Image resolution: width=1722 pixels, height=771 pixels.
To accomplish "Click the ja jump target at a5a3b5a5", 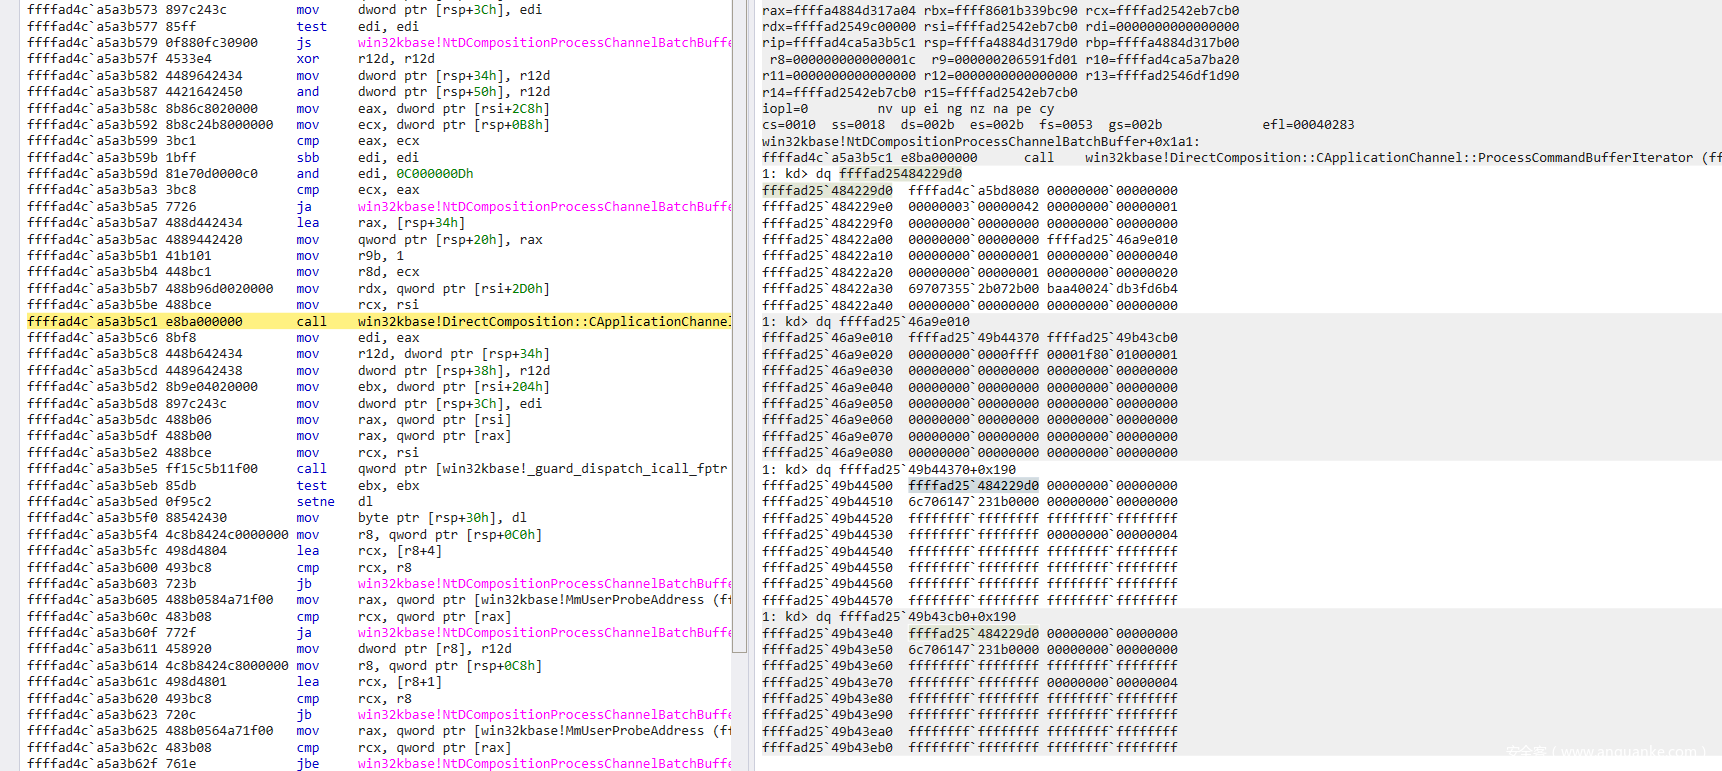I will 543,207.
